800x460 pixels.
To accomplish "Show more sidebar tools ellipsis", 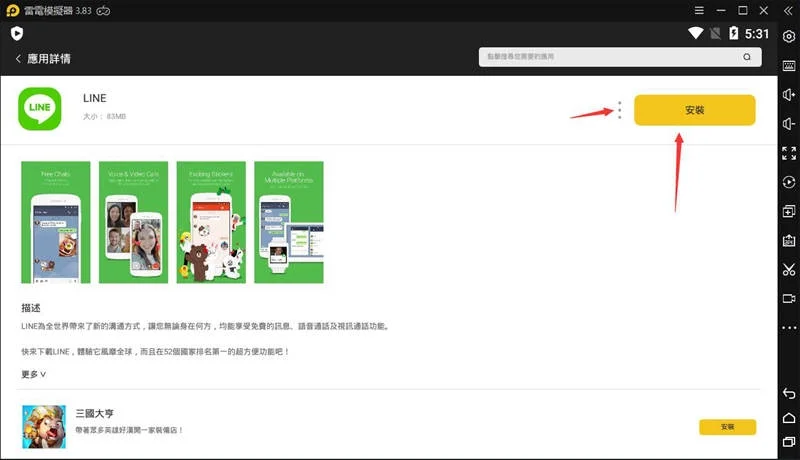I will click(x=789, y=327).
